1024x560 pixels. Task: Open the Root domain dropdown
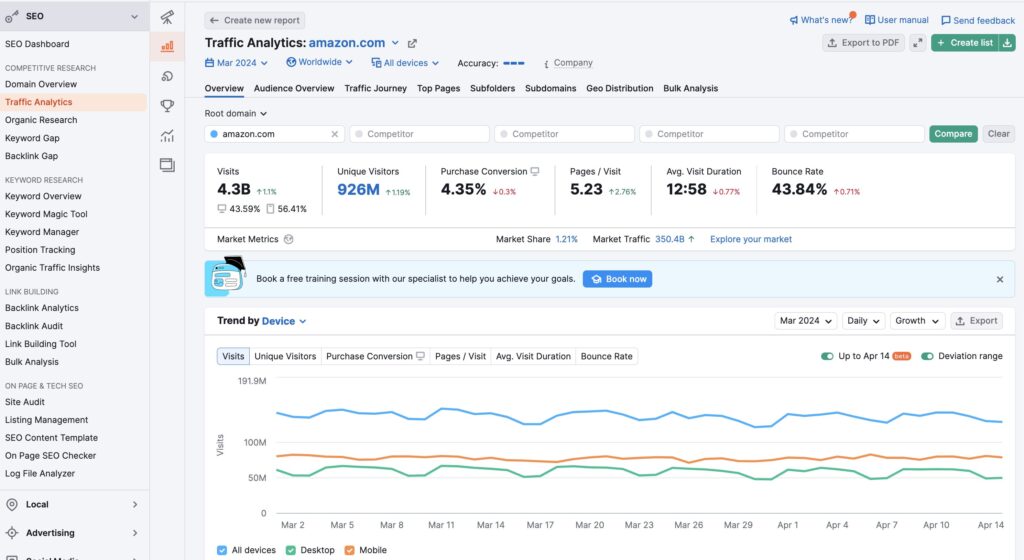(235, 113)
